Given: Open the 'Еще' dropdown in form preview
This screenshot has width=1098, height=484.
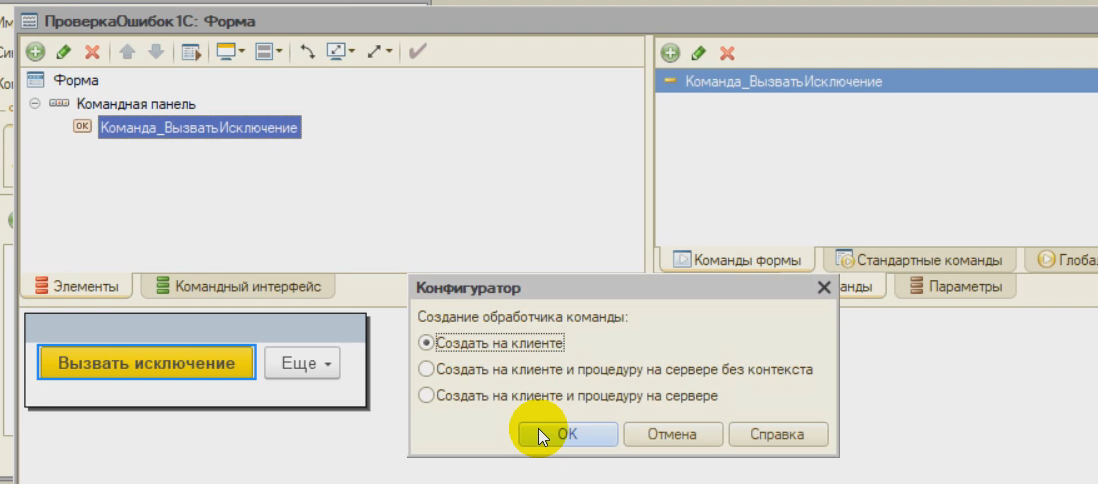Looking at the screenshot, I should point(301,364).
